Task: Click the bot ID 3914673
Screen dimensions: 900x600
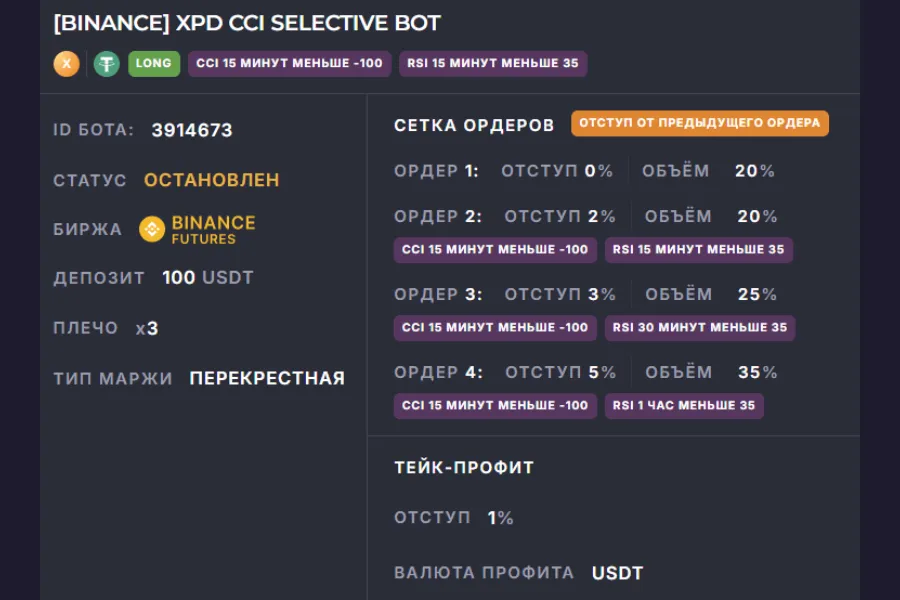Action: (x=192, y=130)
